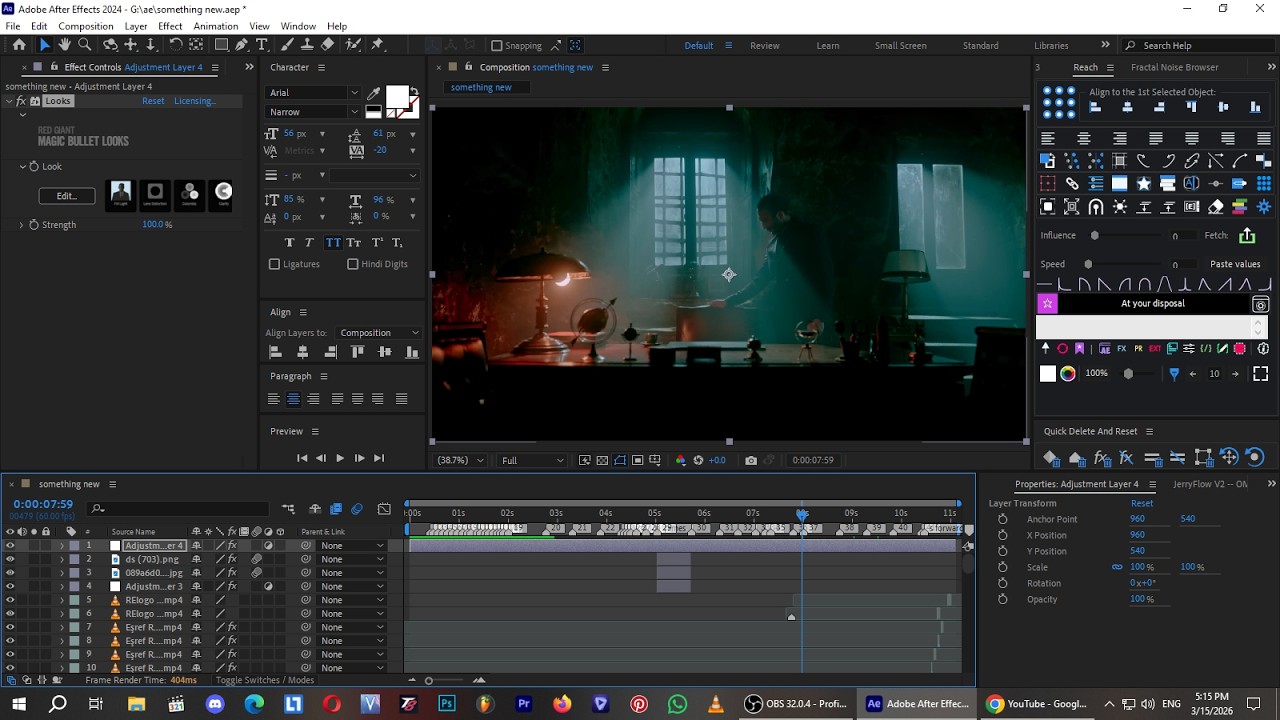
Task: Hide the ds (703).png layer eye
Action: point(10,559)
